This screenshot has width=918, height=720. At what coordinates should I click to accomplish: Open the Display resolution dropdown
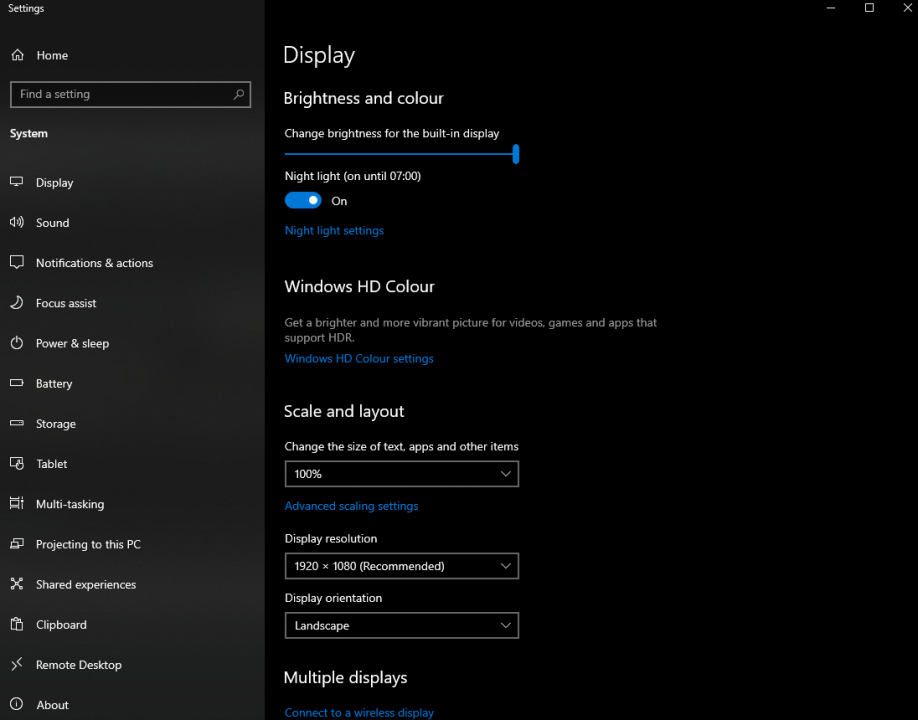(x=401, y=566)
